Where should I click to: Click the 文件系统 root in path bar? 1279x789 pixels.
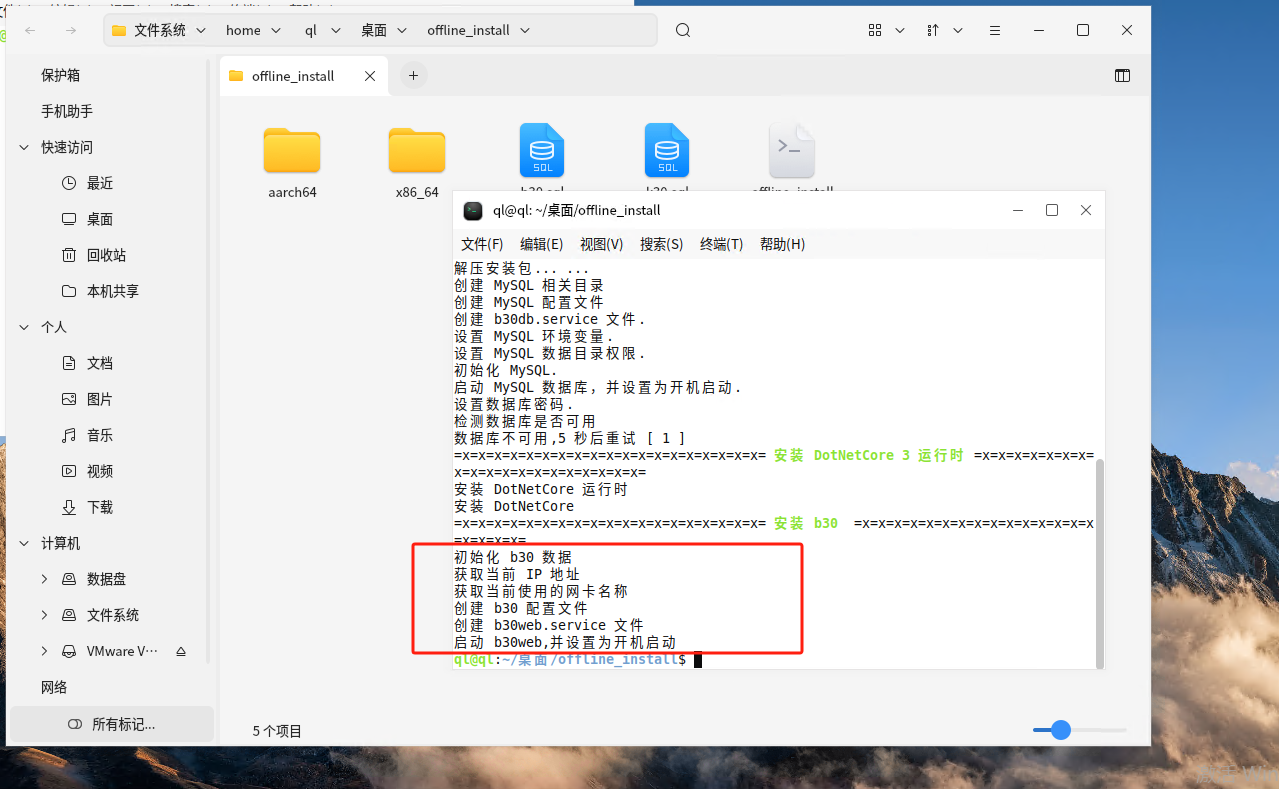click(160, 30)
